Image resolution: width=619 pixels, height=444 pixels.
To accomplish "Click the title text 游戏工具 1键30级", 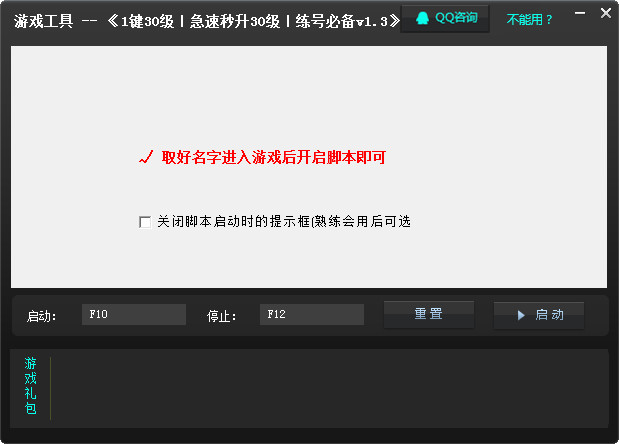I will pos(207,21).
